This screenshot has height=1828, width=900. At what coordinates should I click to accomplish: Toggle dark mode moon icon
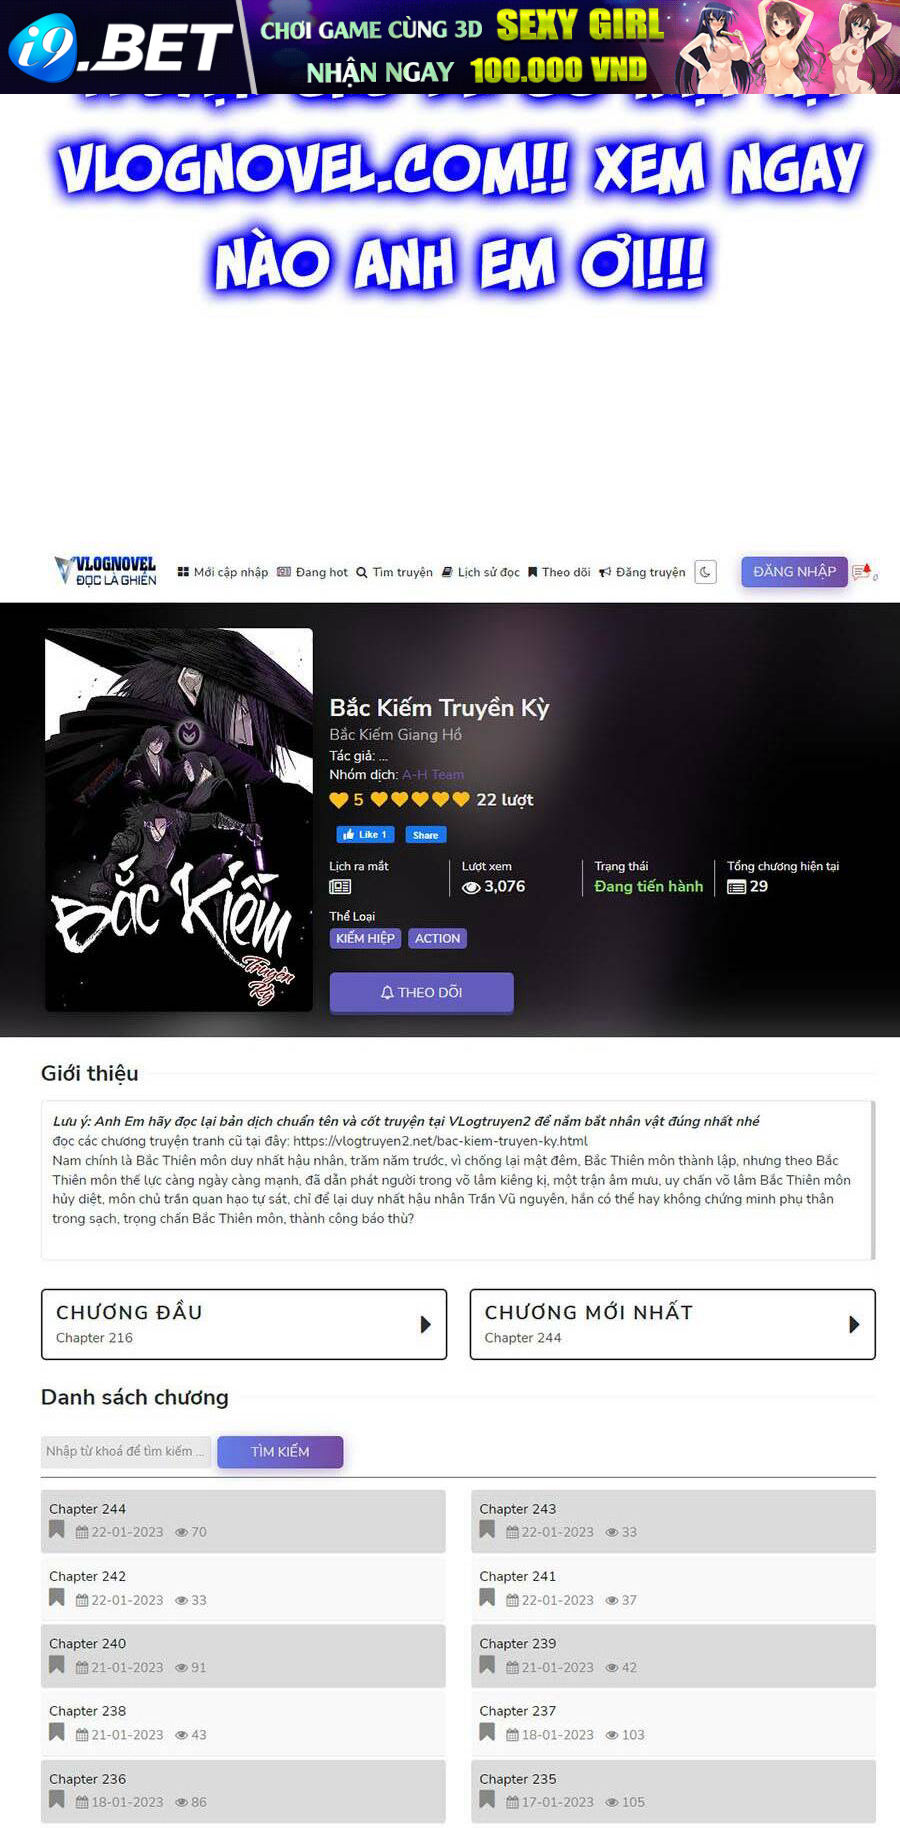[705, 572]
